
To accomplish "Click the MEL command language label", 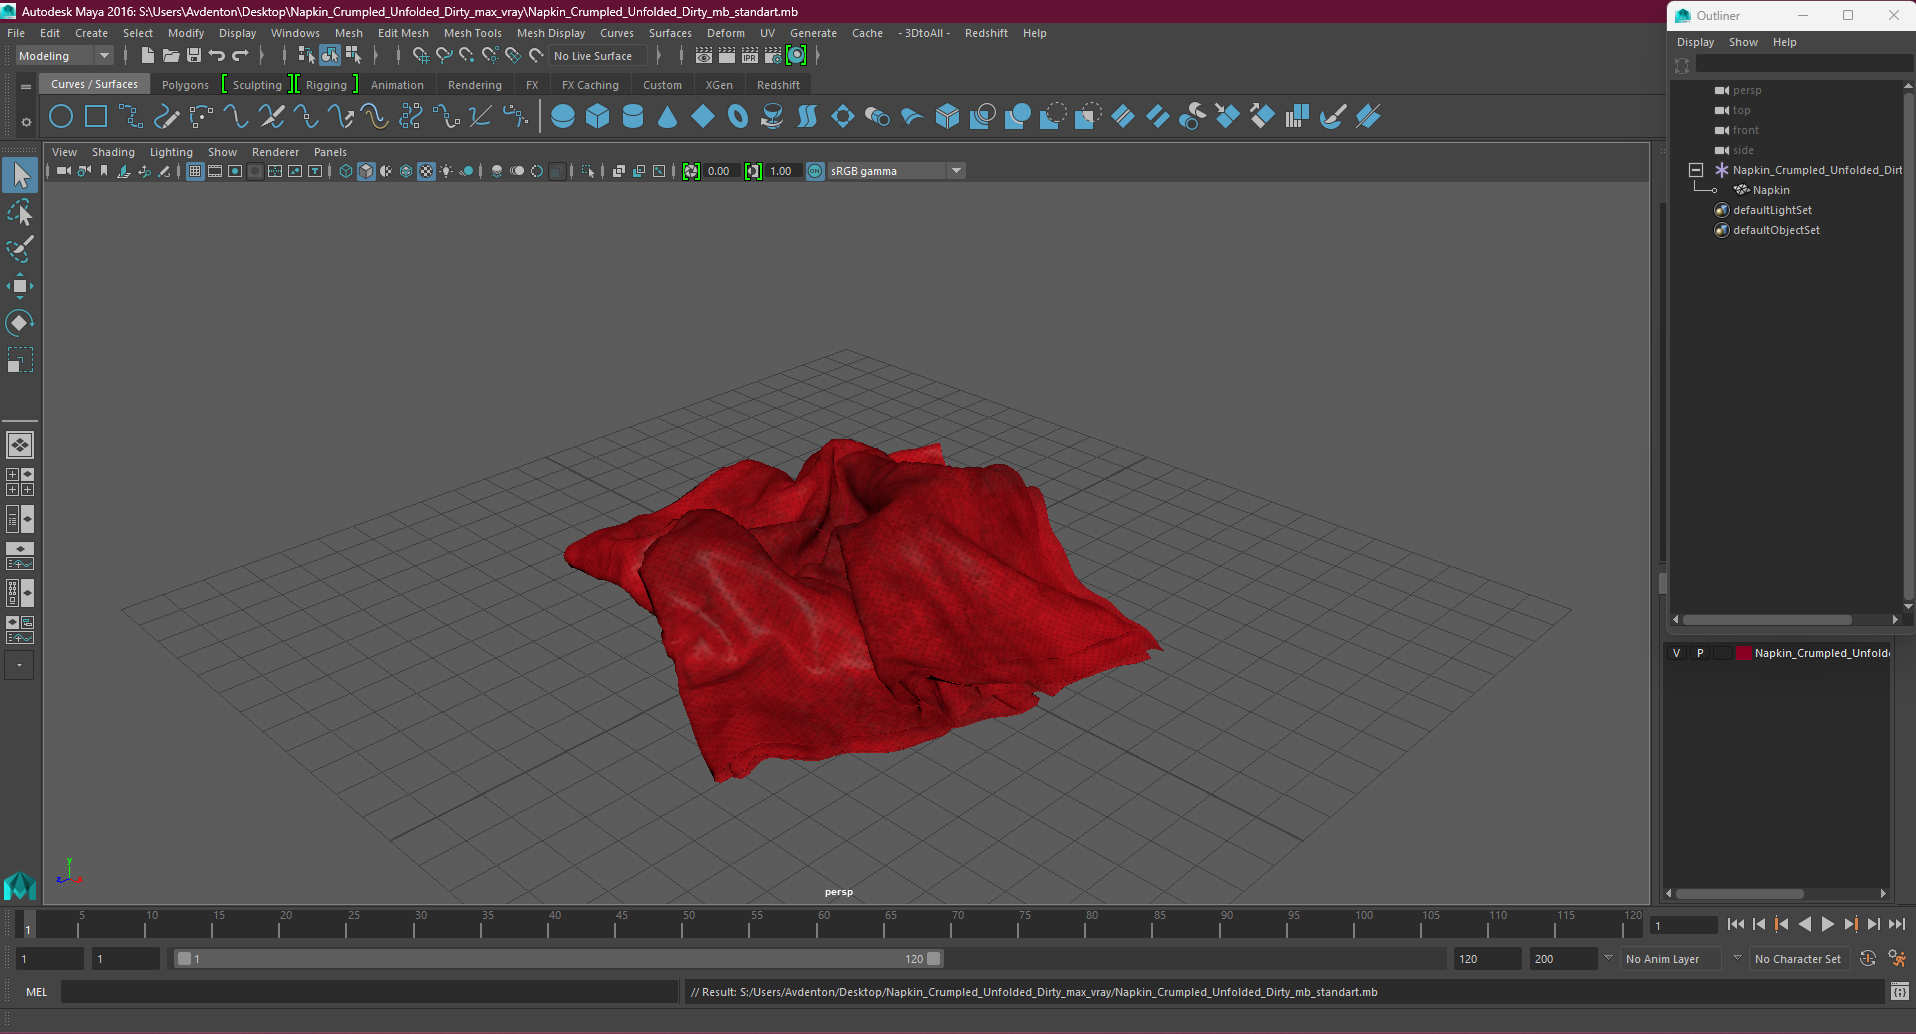I will tap(37, 992).
